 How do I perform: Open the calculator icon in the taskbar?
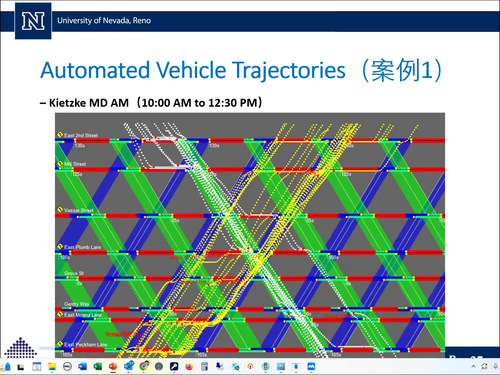click(204, 366)
